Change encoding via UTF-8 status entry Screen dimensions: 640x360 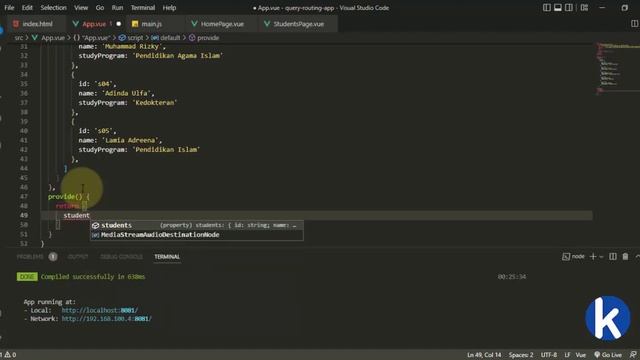[x=549, y=355]
